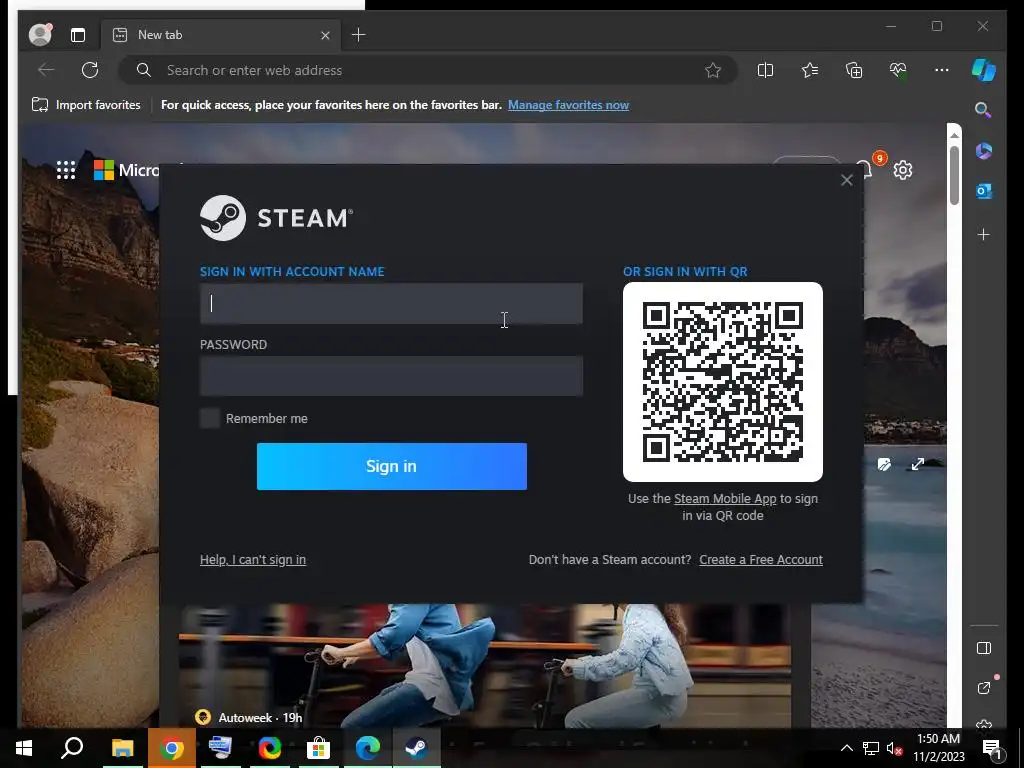Open a new tab with the plus button
This screenshot has width=1024, height=768.
click(359, 35)
